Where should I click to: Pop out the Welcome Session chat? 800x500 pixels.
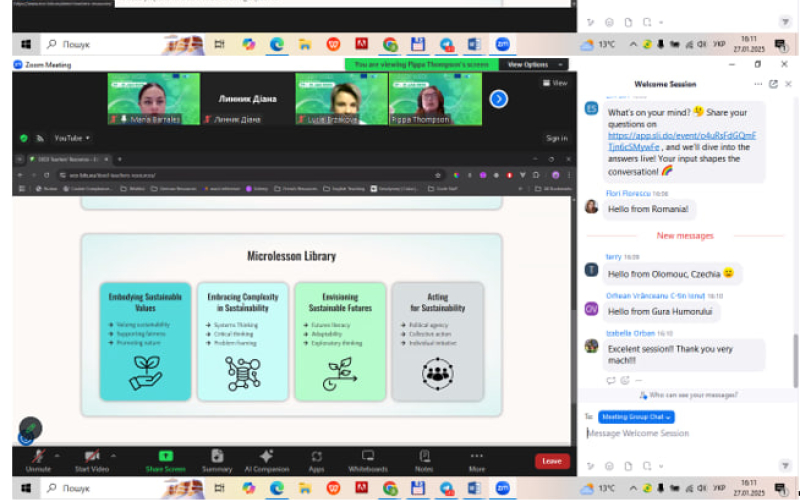coord(773,84)
